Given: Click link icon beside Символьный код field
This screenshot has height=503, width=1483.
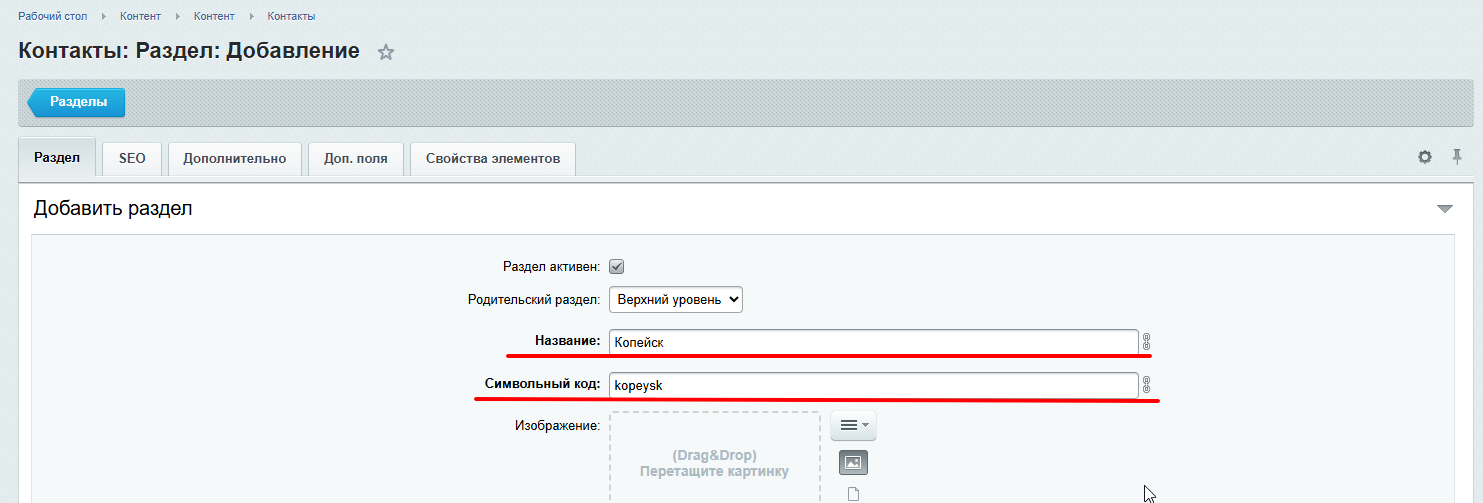Looking at the screenshot, I should point(1147,384).
